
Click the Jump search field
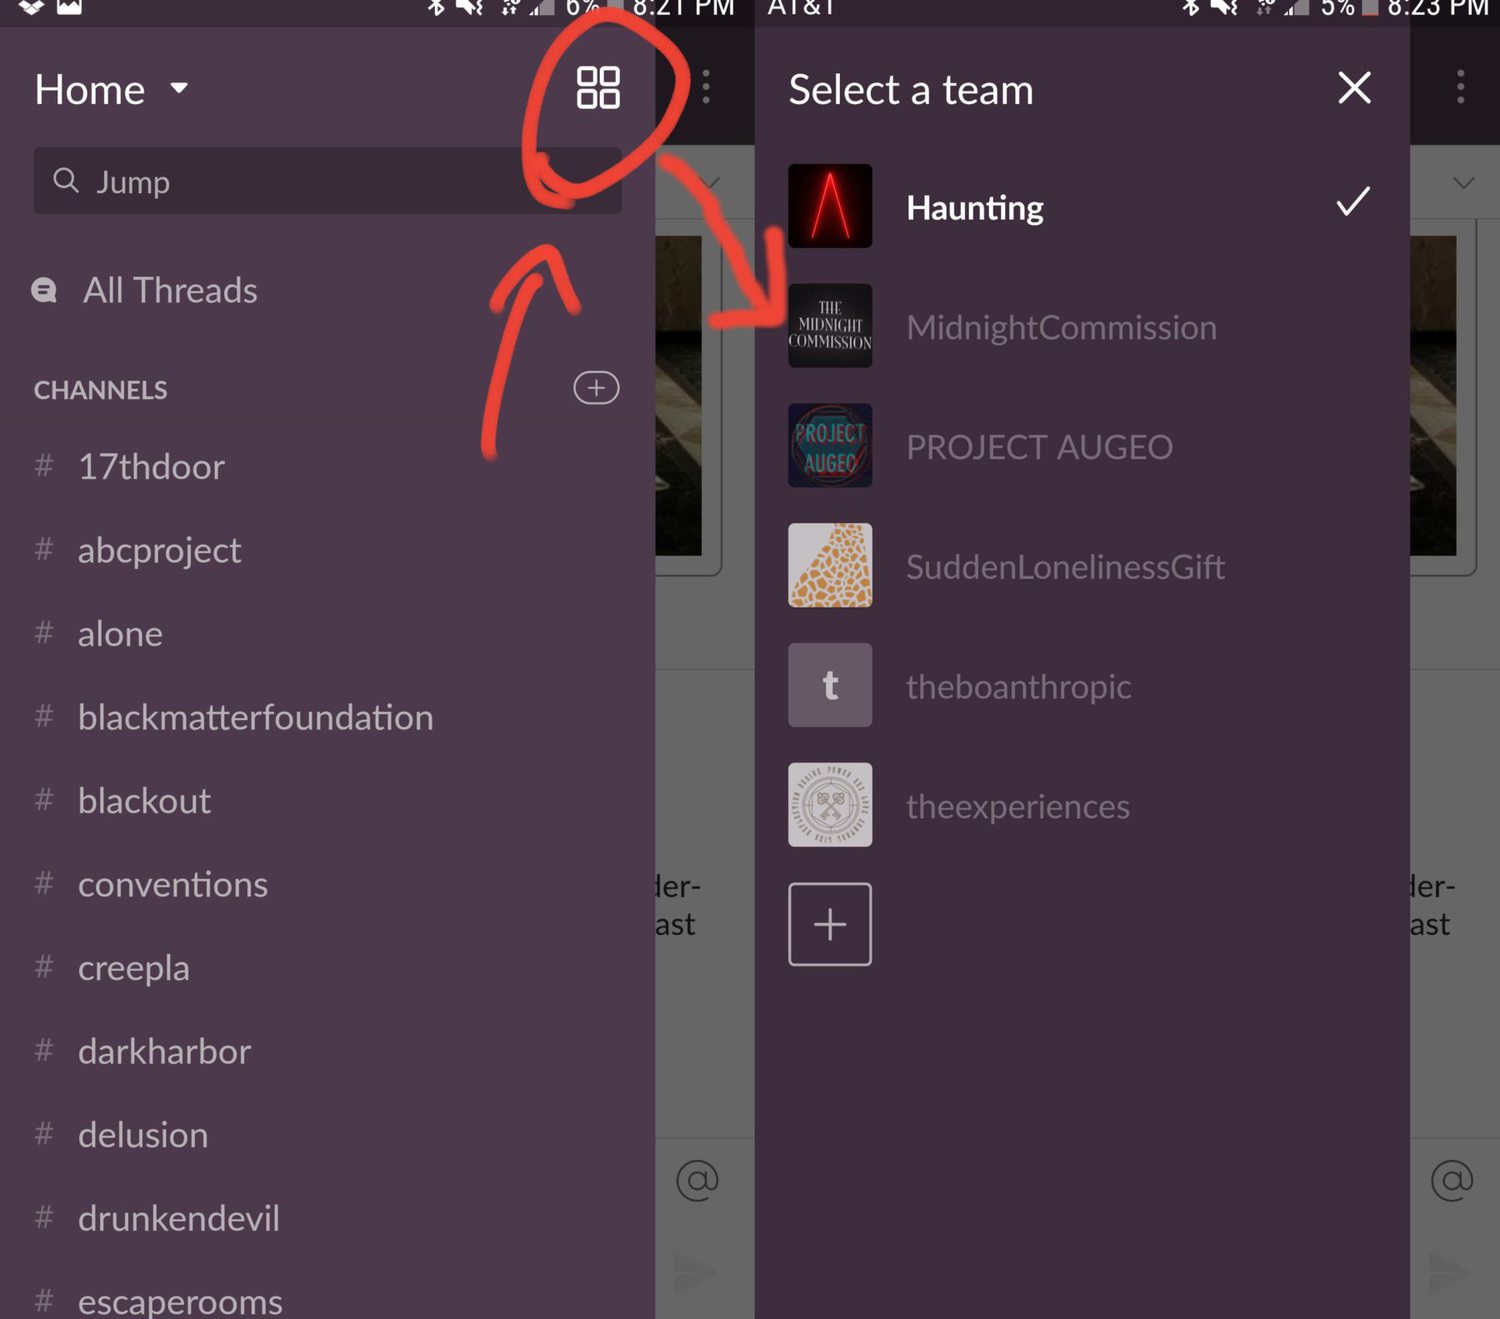(327, 181)
